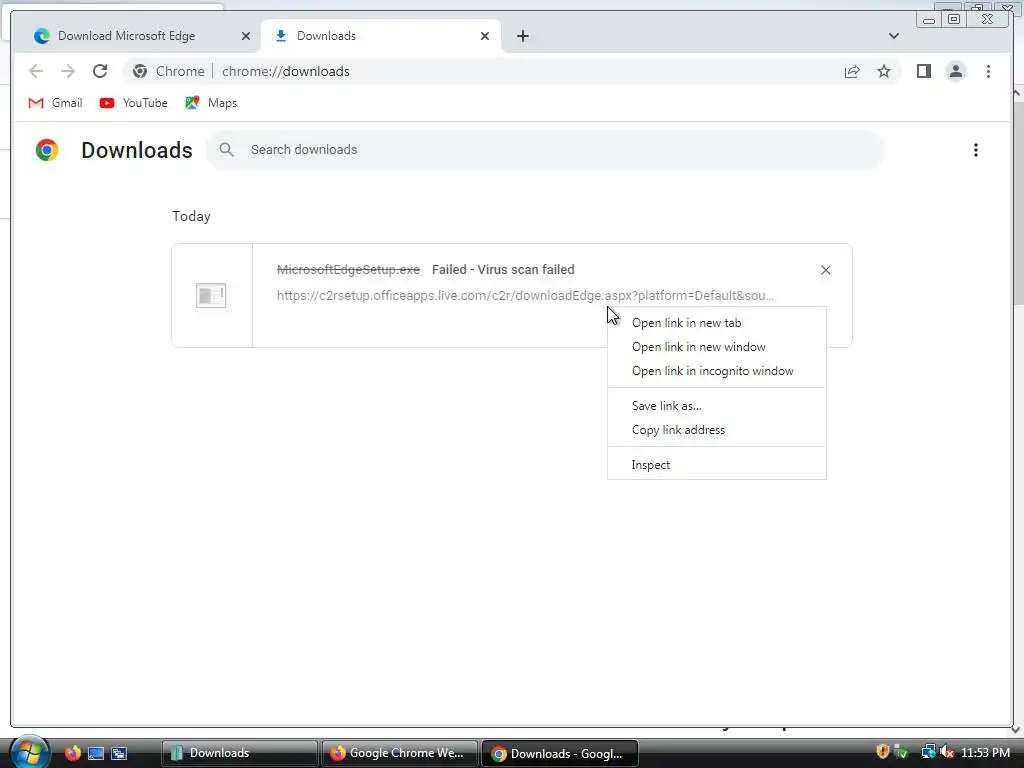1024x768 pixels.
Task: Open the Downloads page more-actions menu
Action: (x=976, y=150)
